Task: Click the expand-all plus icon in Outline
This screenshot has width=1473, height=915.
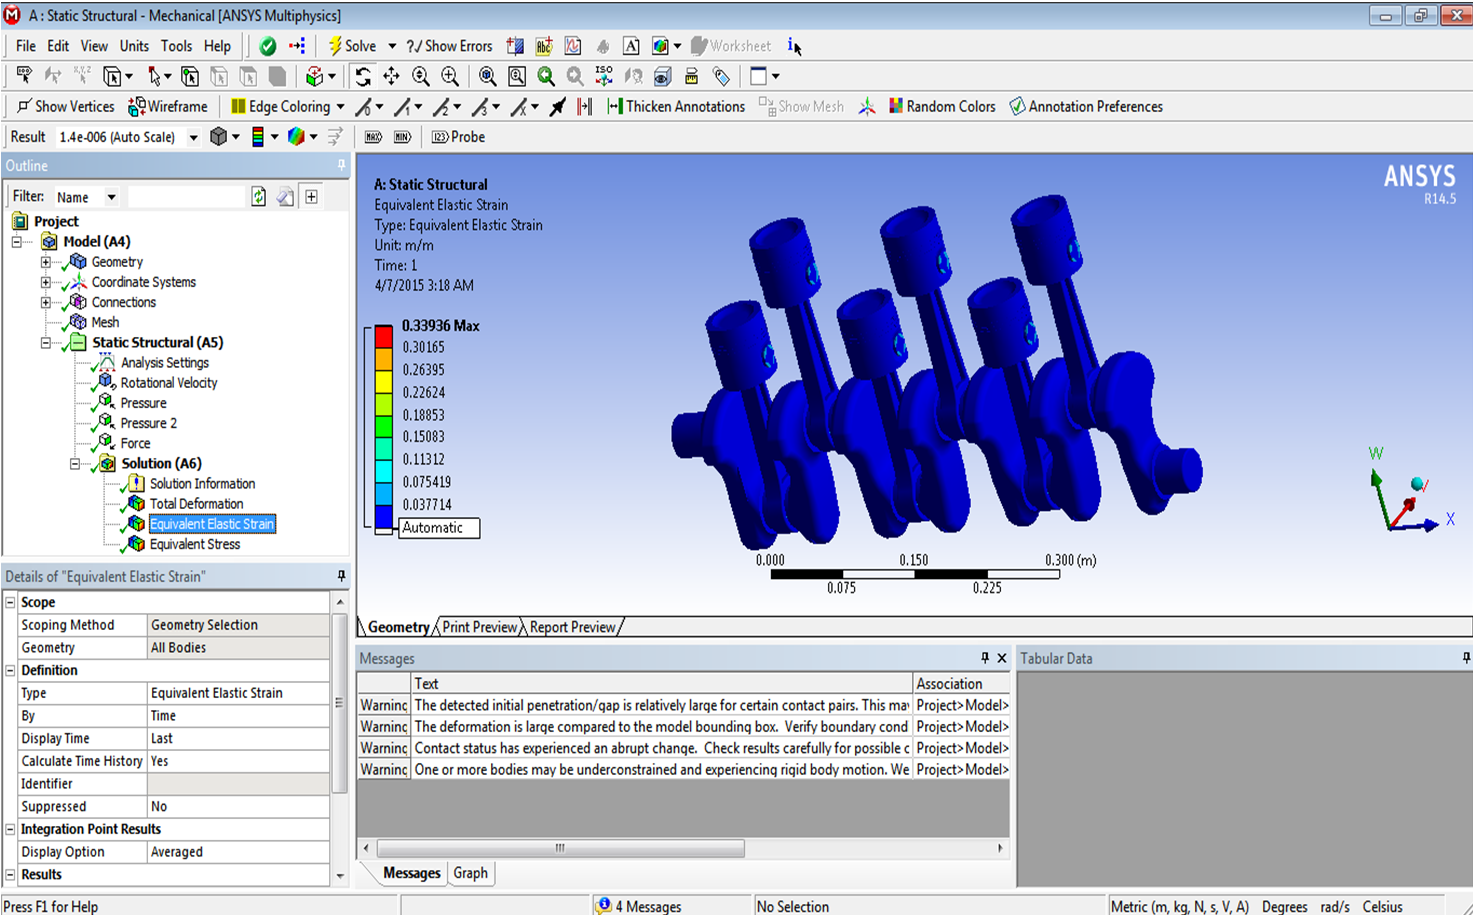Action: click(x=312, y=197)
